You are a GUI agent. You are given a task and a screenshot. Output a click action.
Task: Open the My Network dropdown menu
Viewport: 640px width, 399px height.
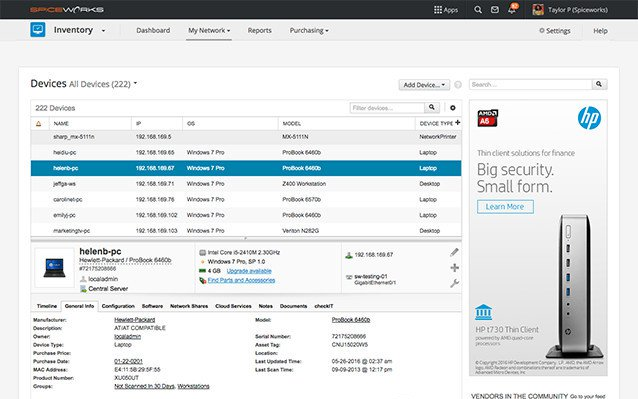(209, 31)
